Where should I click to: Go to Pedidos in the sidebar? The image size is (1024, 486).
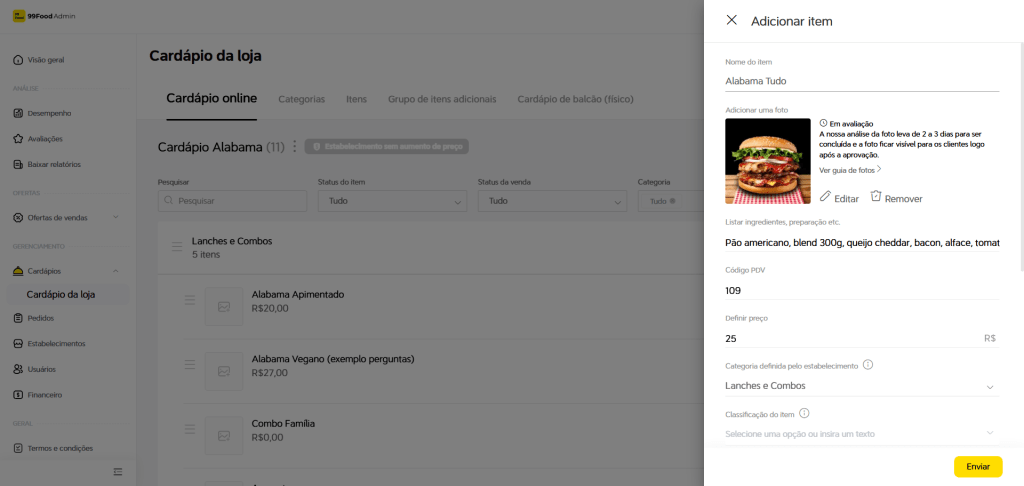click(41, 318)
